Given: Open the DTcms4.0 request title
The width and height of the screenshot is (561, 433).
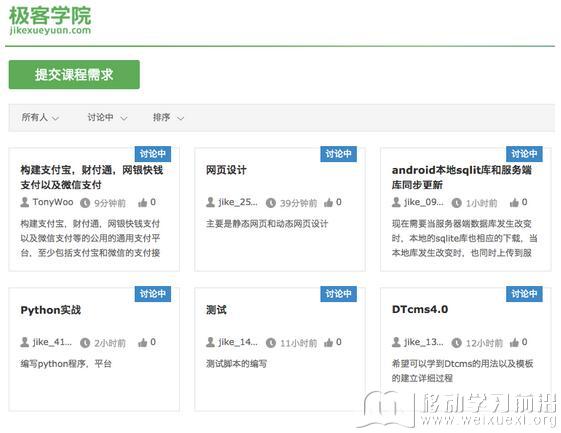Looking at the screenshot, I should click(x=420, y=309).
